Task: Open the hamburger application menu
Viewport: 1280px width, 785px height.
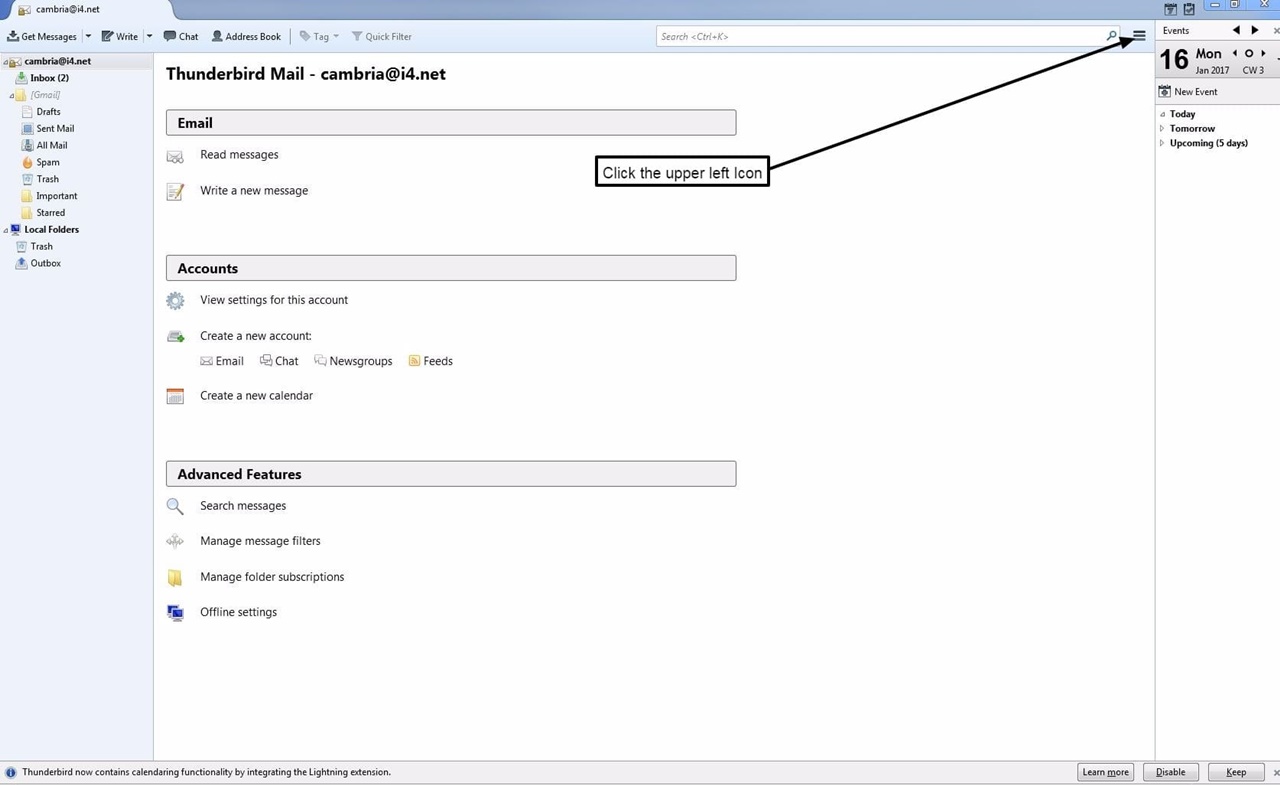Action: tap(1139, 36)
